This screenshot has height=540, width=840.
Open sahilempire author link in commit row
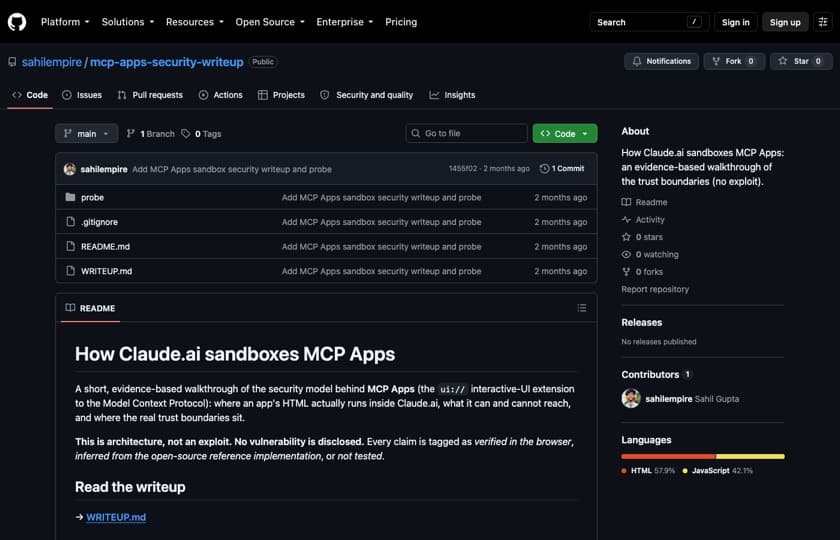click(104, 169)
